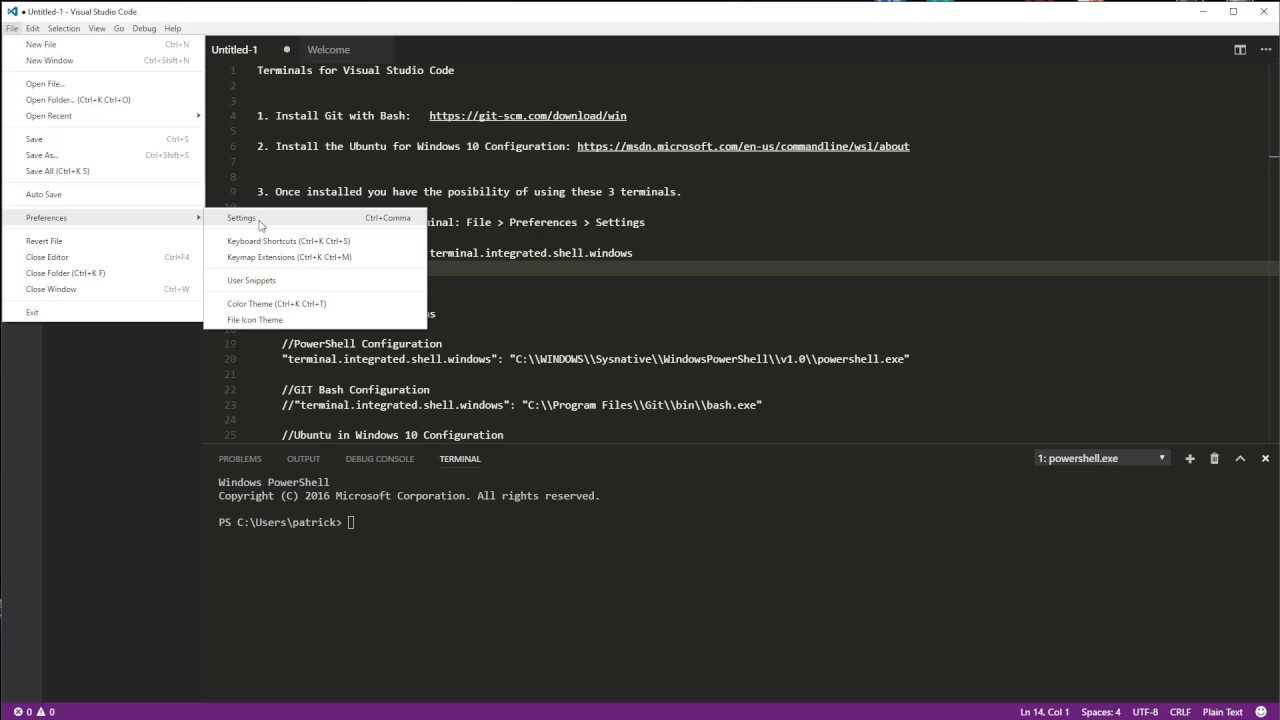Open User Snippets entry

[x=315, y=281]
